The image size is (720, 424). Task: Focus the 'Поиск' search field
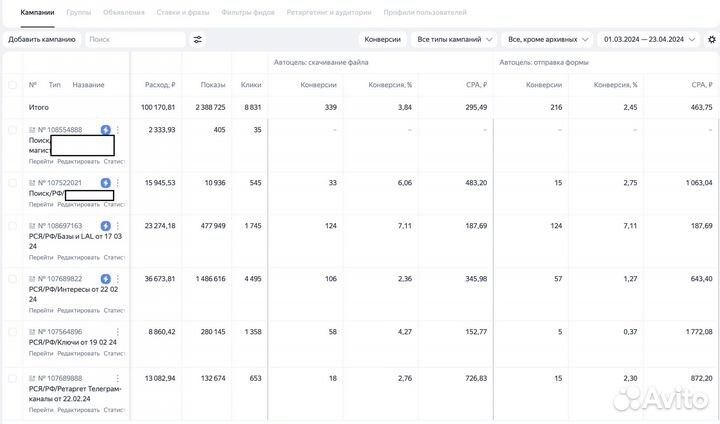(x=135, y=40)
